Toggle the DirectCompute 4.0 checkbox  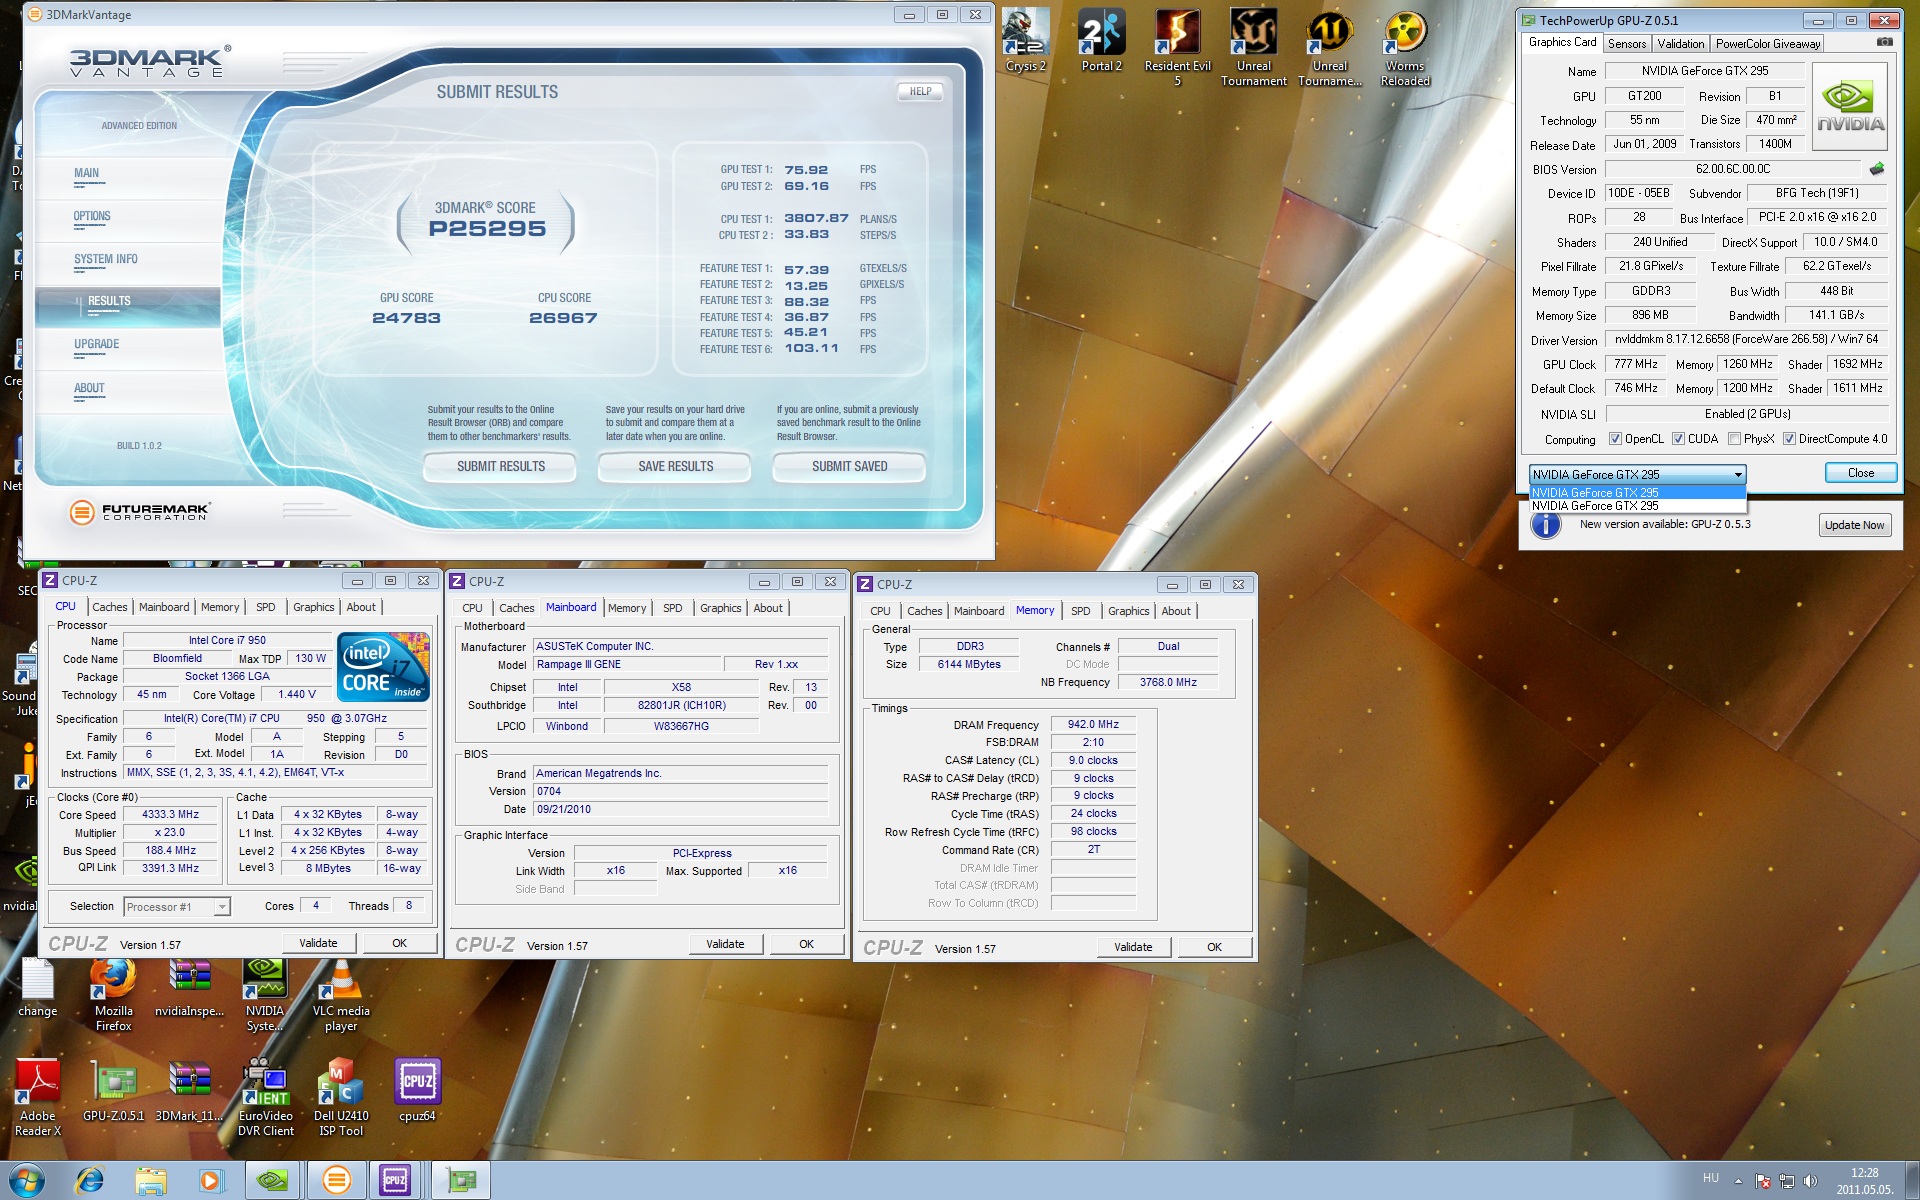tap(1789, 439)
